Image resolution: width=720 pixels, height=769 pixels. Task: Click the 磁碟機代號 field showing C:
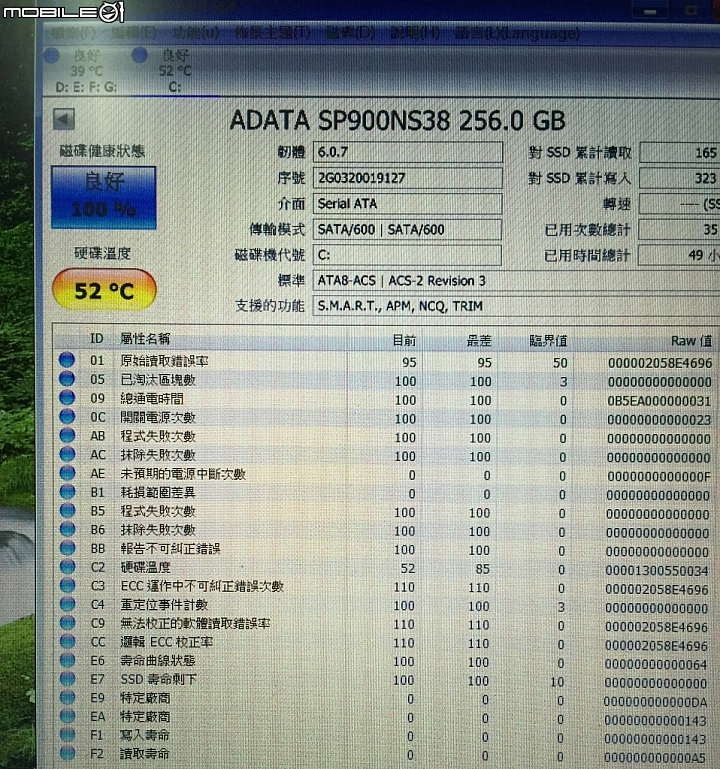(x=408, y=255)
